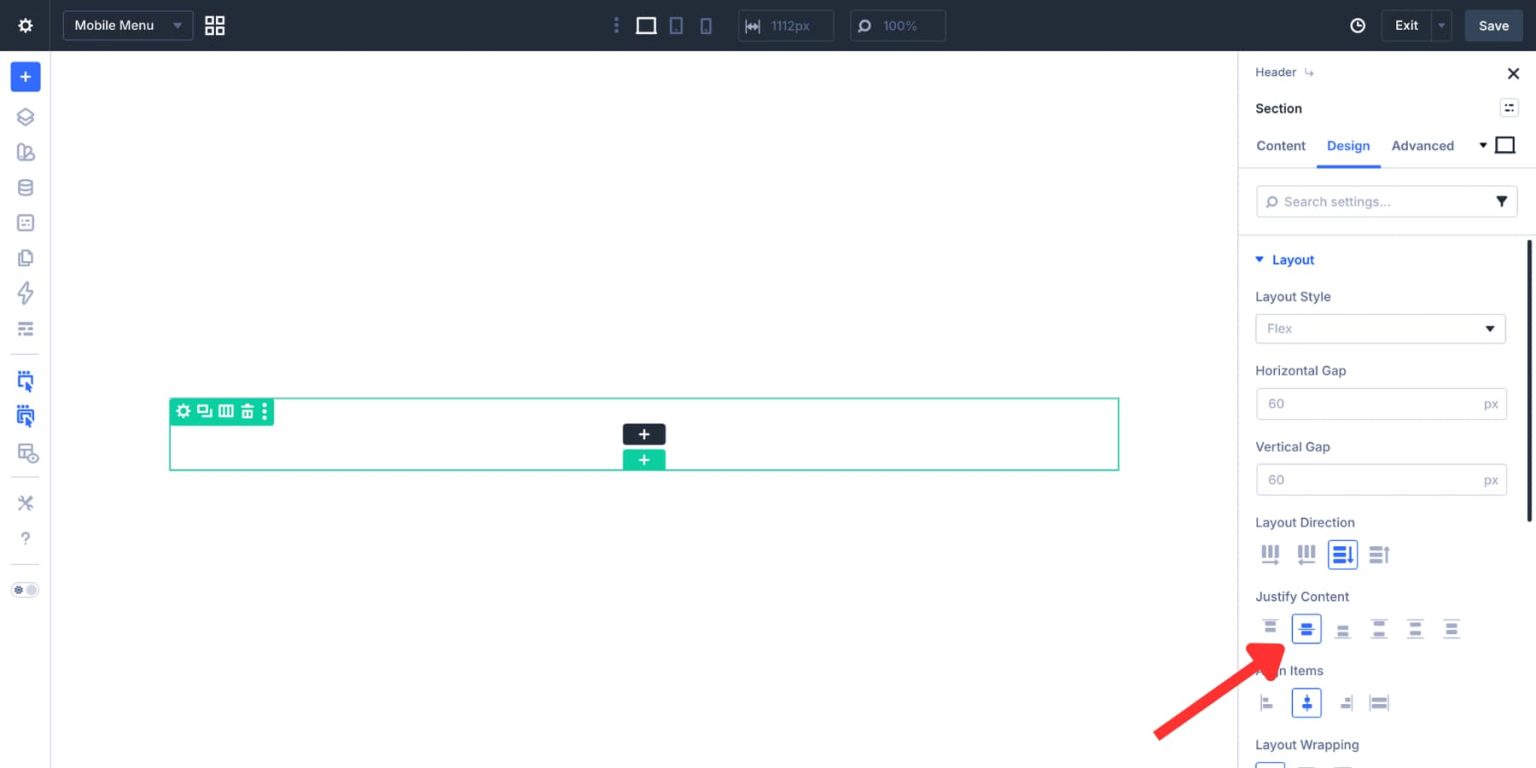Click the black plus button in the section
This screenshot has width=1536, height=768.
tap(644, 435)
